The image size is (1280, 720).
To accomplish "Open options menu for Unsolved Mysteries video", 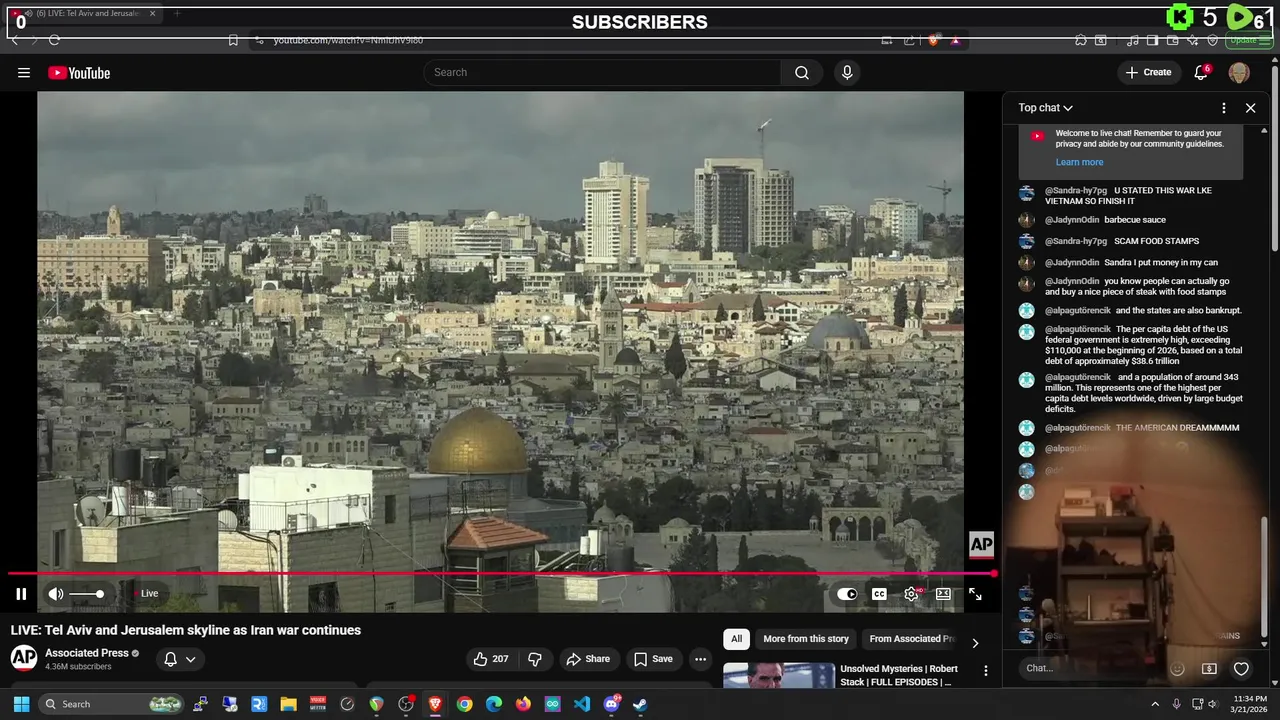I will [985, 671].
